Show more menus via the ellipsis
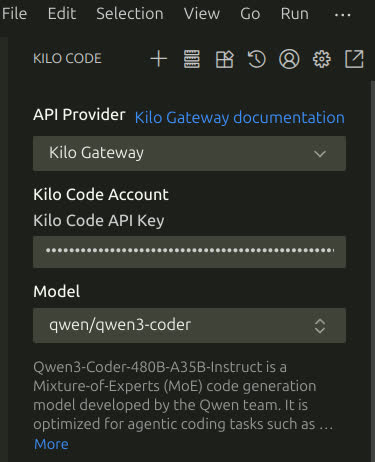Image resolution: width=375 pixels, height=462 pixels. [x=342, y=15]
